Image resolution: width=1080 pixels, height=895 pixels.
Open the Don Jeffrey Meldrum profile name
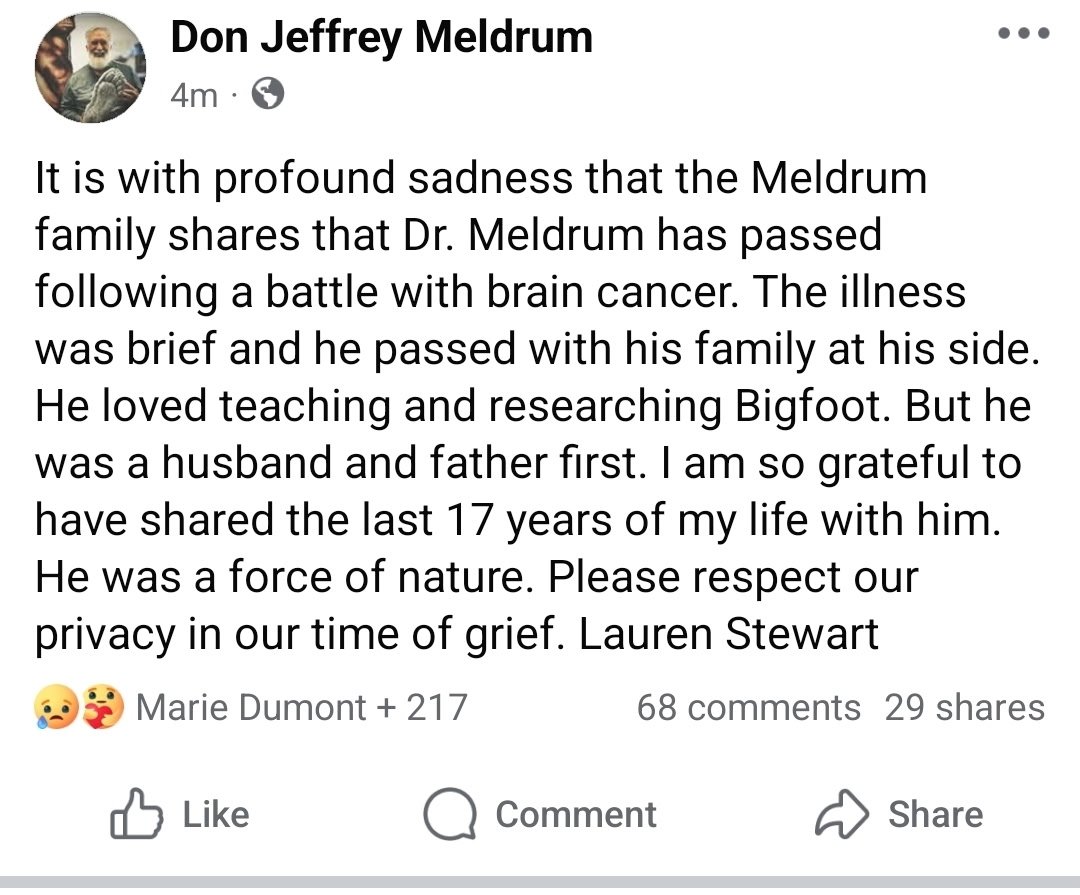382,37
